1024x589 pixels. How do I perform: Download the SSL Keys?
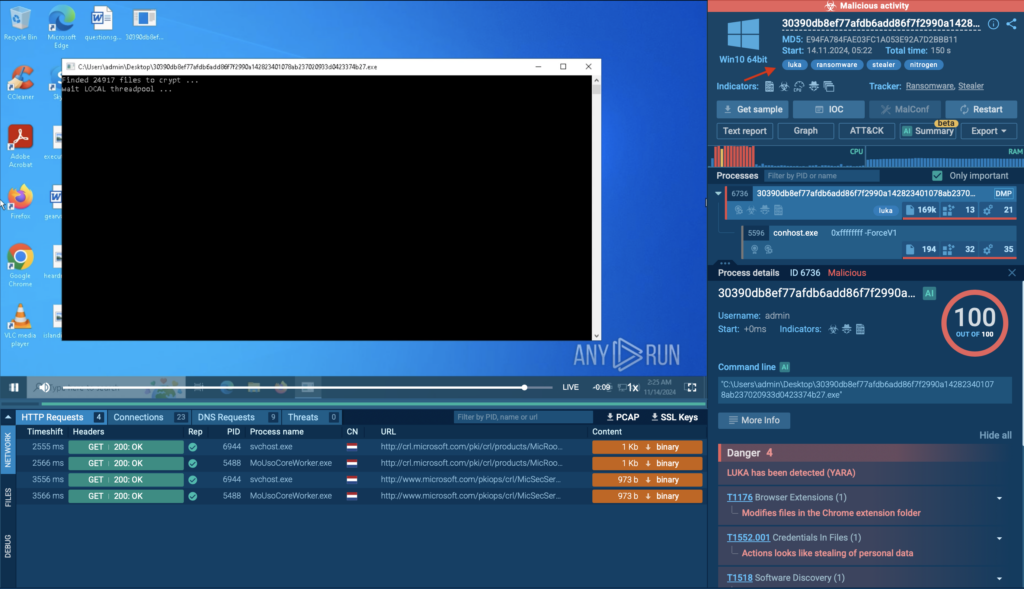(674, 417)
